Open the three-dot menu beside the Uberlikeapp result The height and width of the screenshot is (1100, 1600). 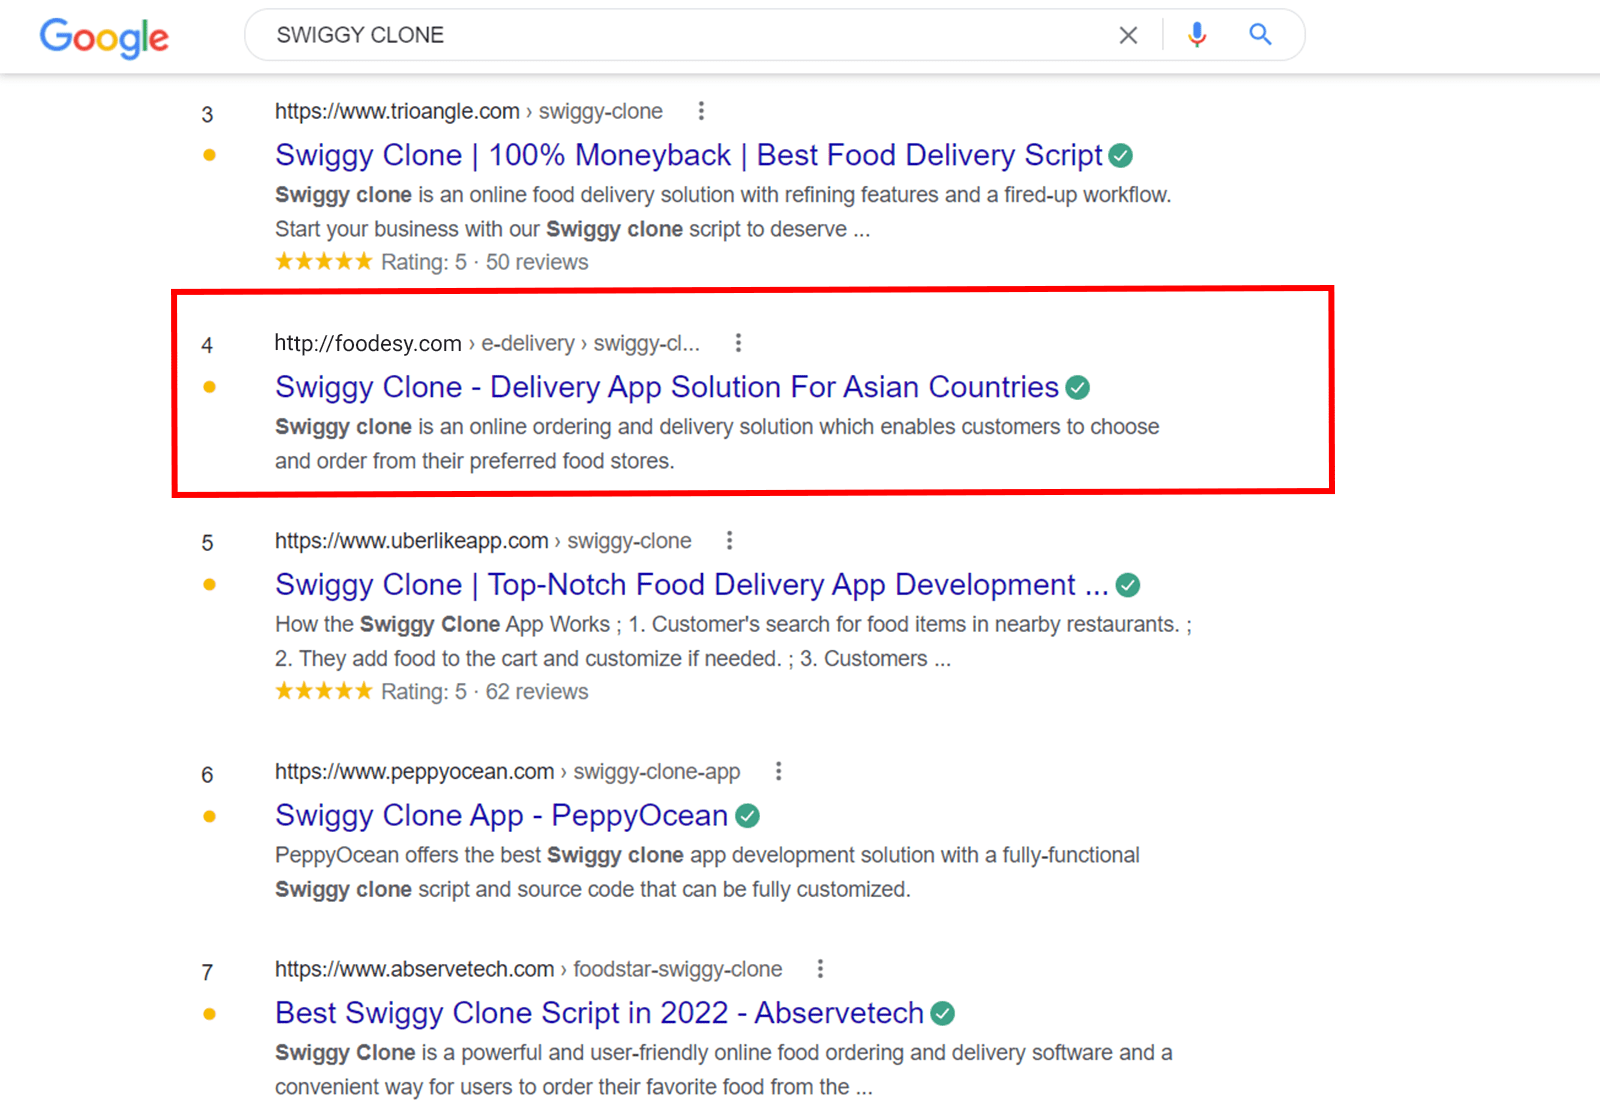click(x=729, y=540)
